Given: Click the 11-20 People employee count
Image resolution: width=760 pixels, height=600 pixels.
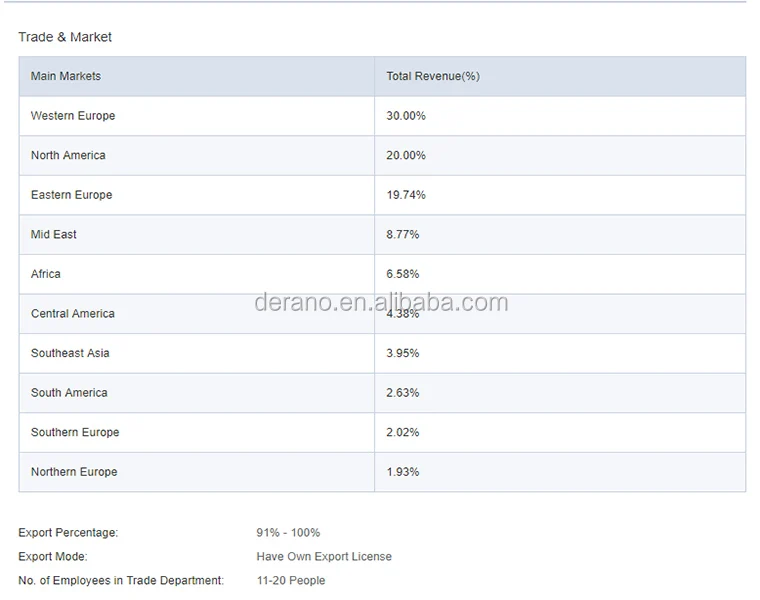Looking at the screenshot, I should 291,580.
